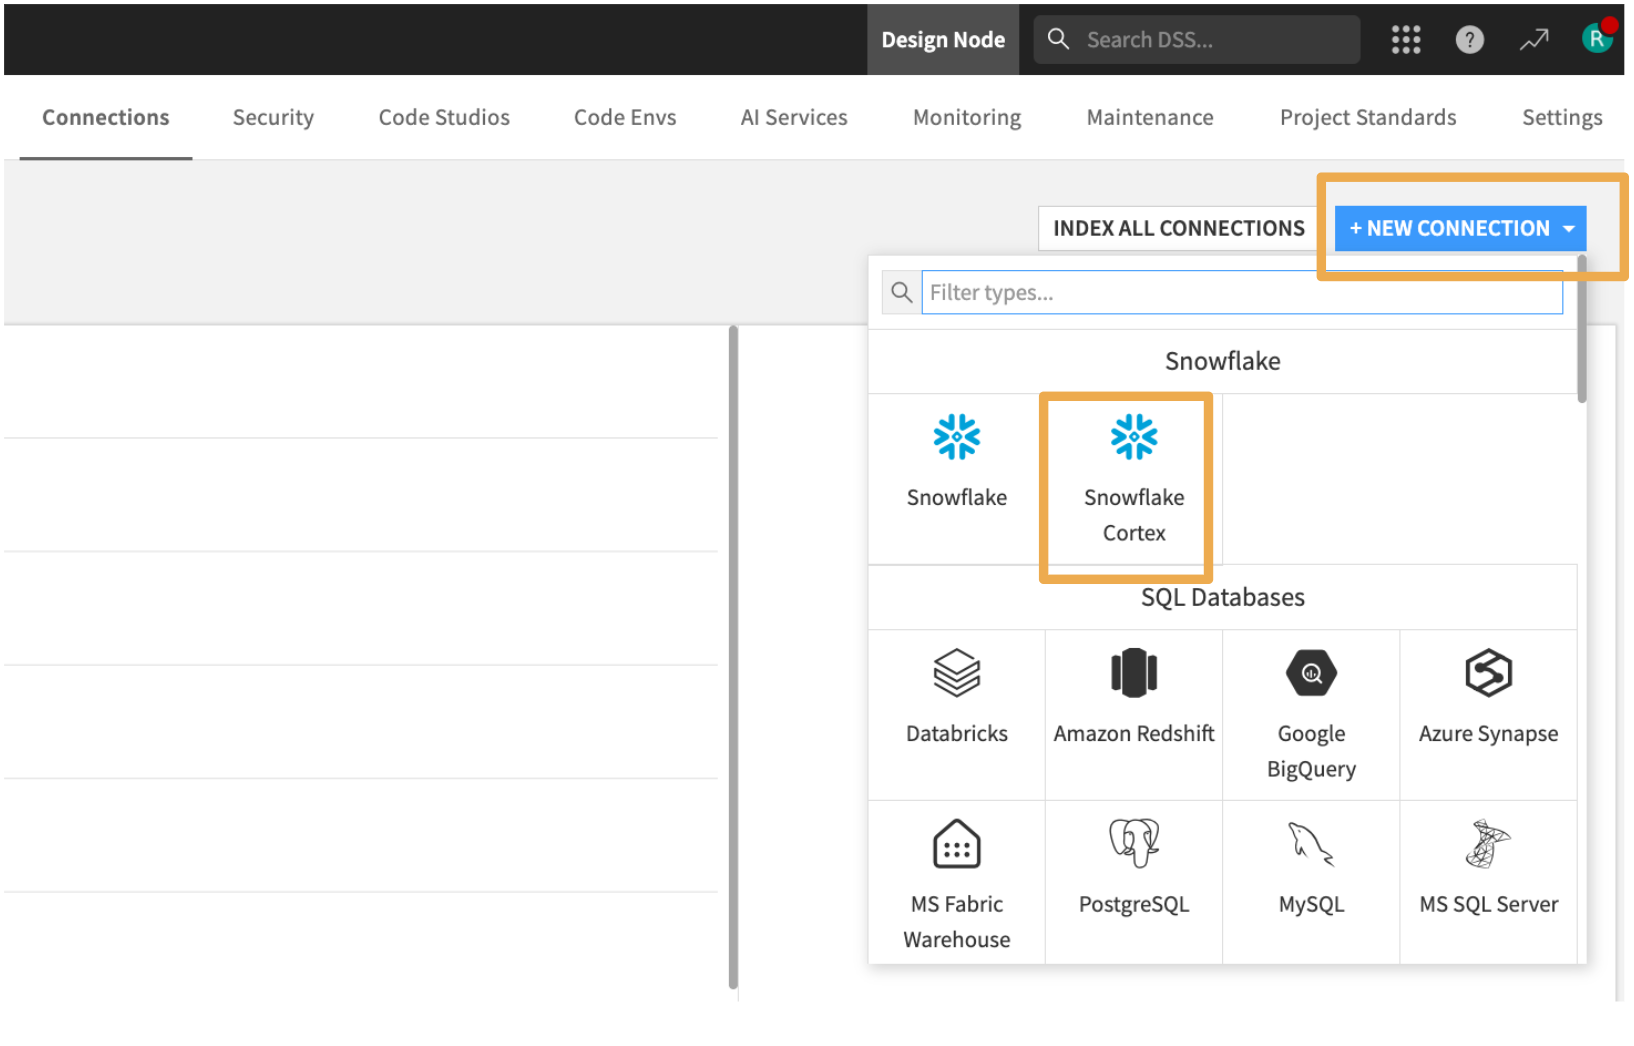Click the magnifier icon in Search DSS
This screenshot has height=1046, width=1634.
coord(1058,39)
